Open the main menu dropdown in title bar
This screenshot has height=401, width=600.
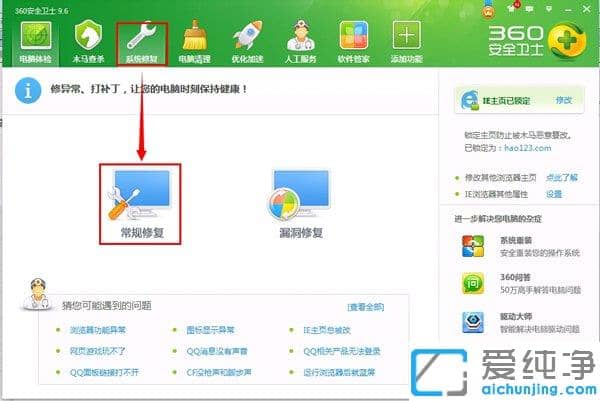click(x=549, y=8)
